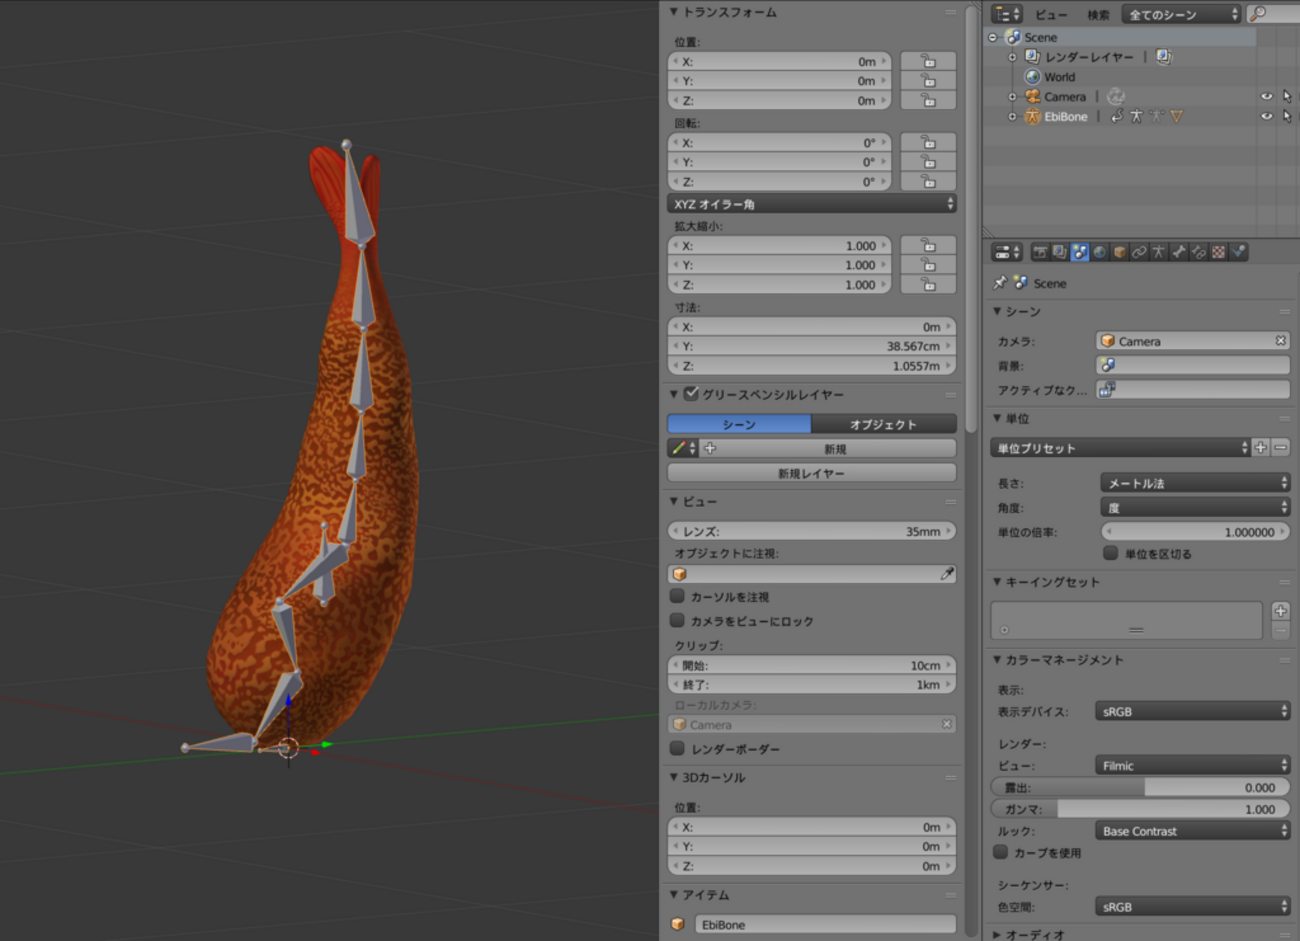Screen dimensions: 1300x941
Task: Enable the カーソルを注視 checkbox
Action: [678, 597]
